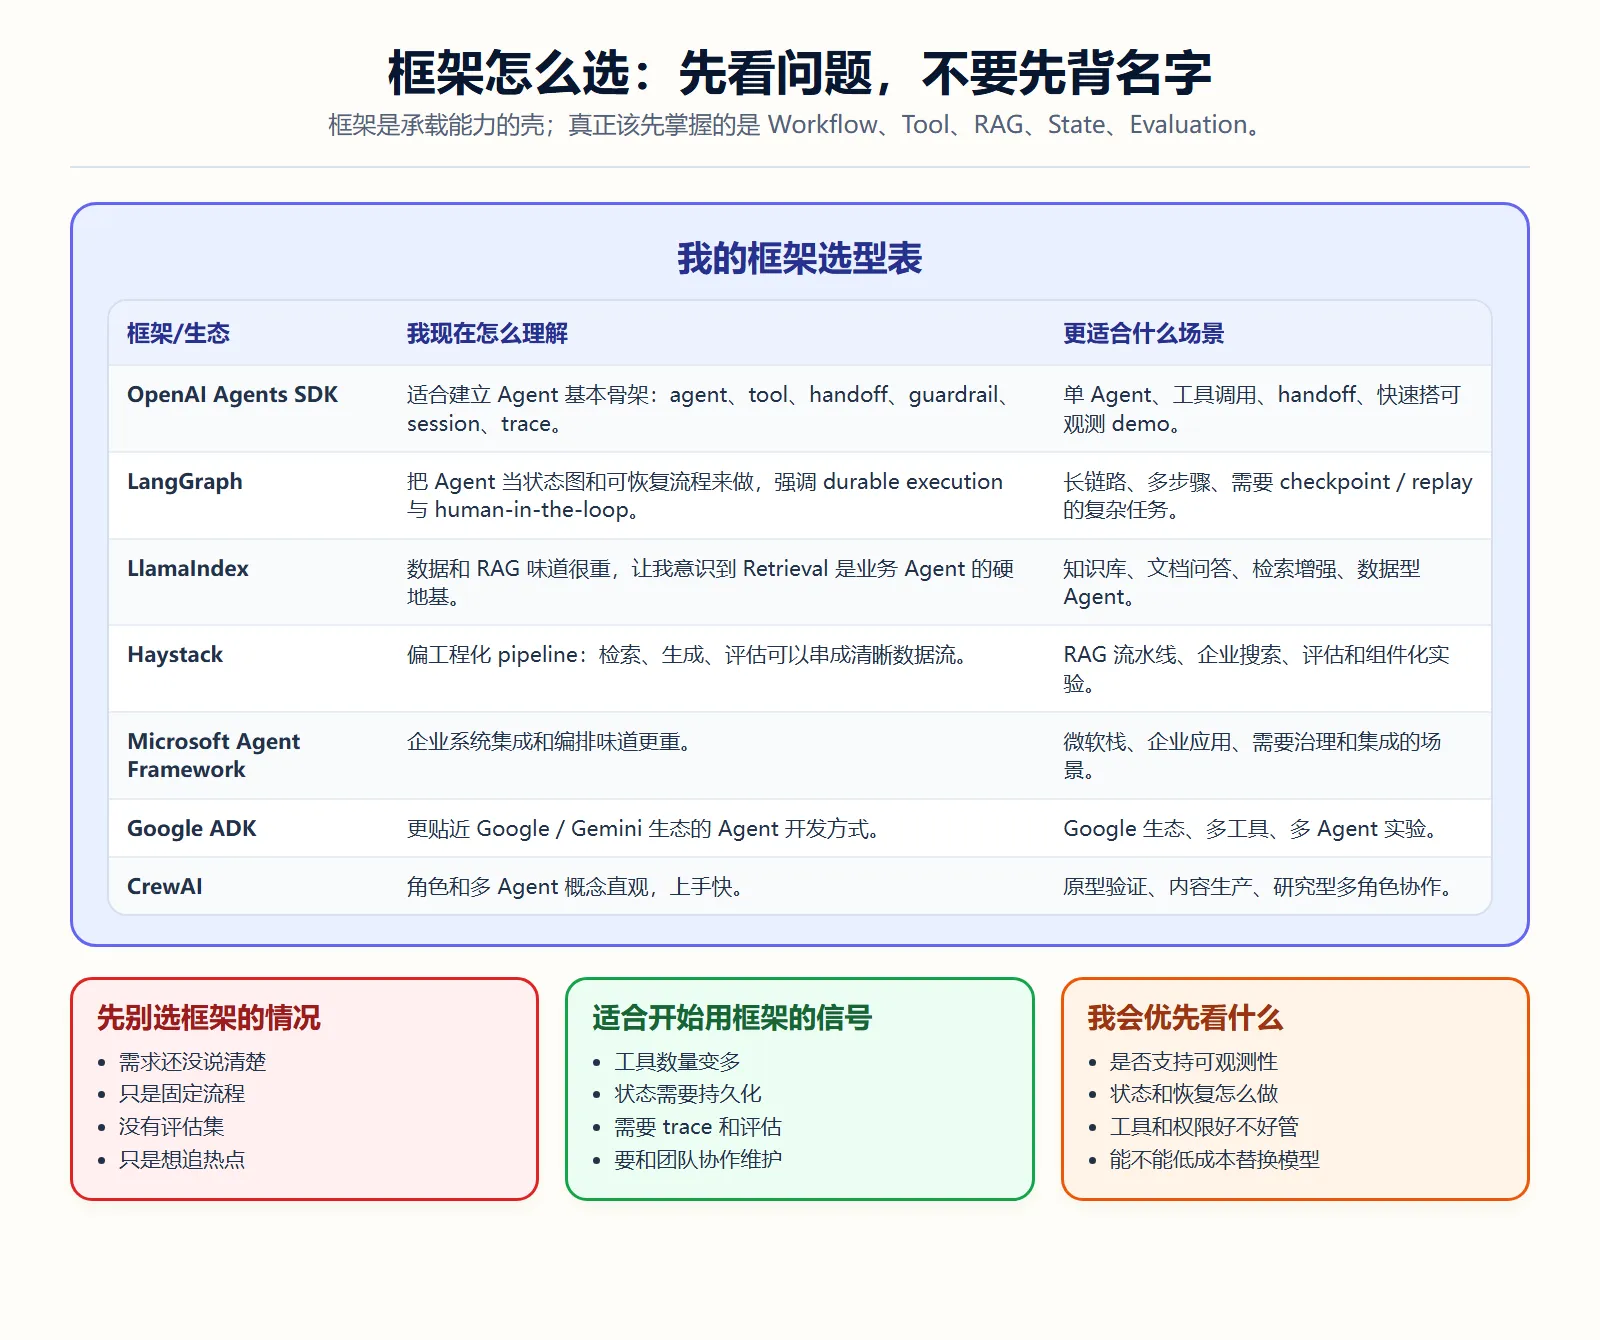Select the OpenAI Agents SDK row name
This screenshot has height=1340, width=1600.
pyautogui.click(x=232, y=395)
